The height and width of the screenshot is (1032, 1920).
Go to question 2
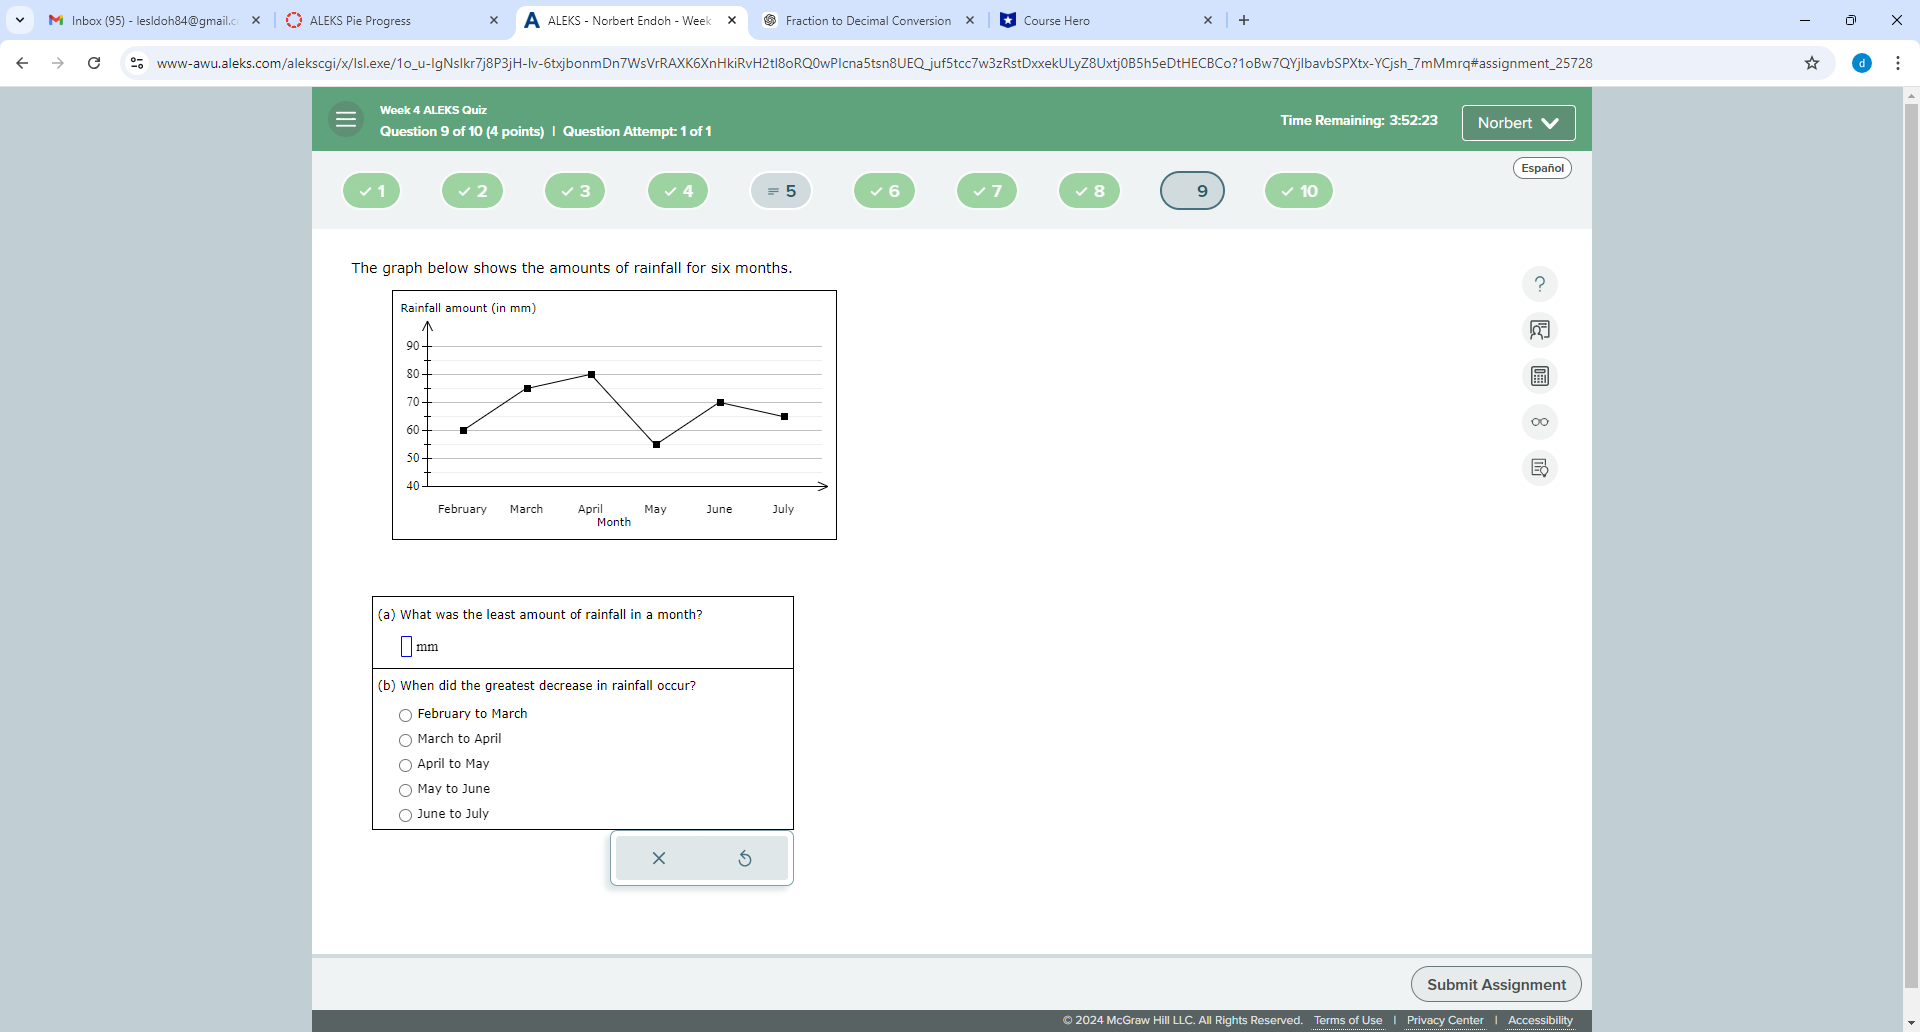(473, 191)
